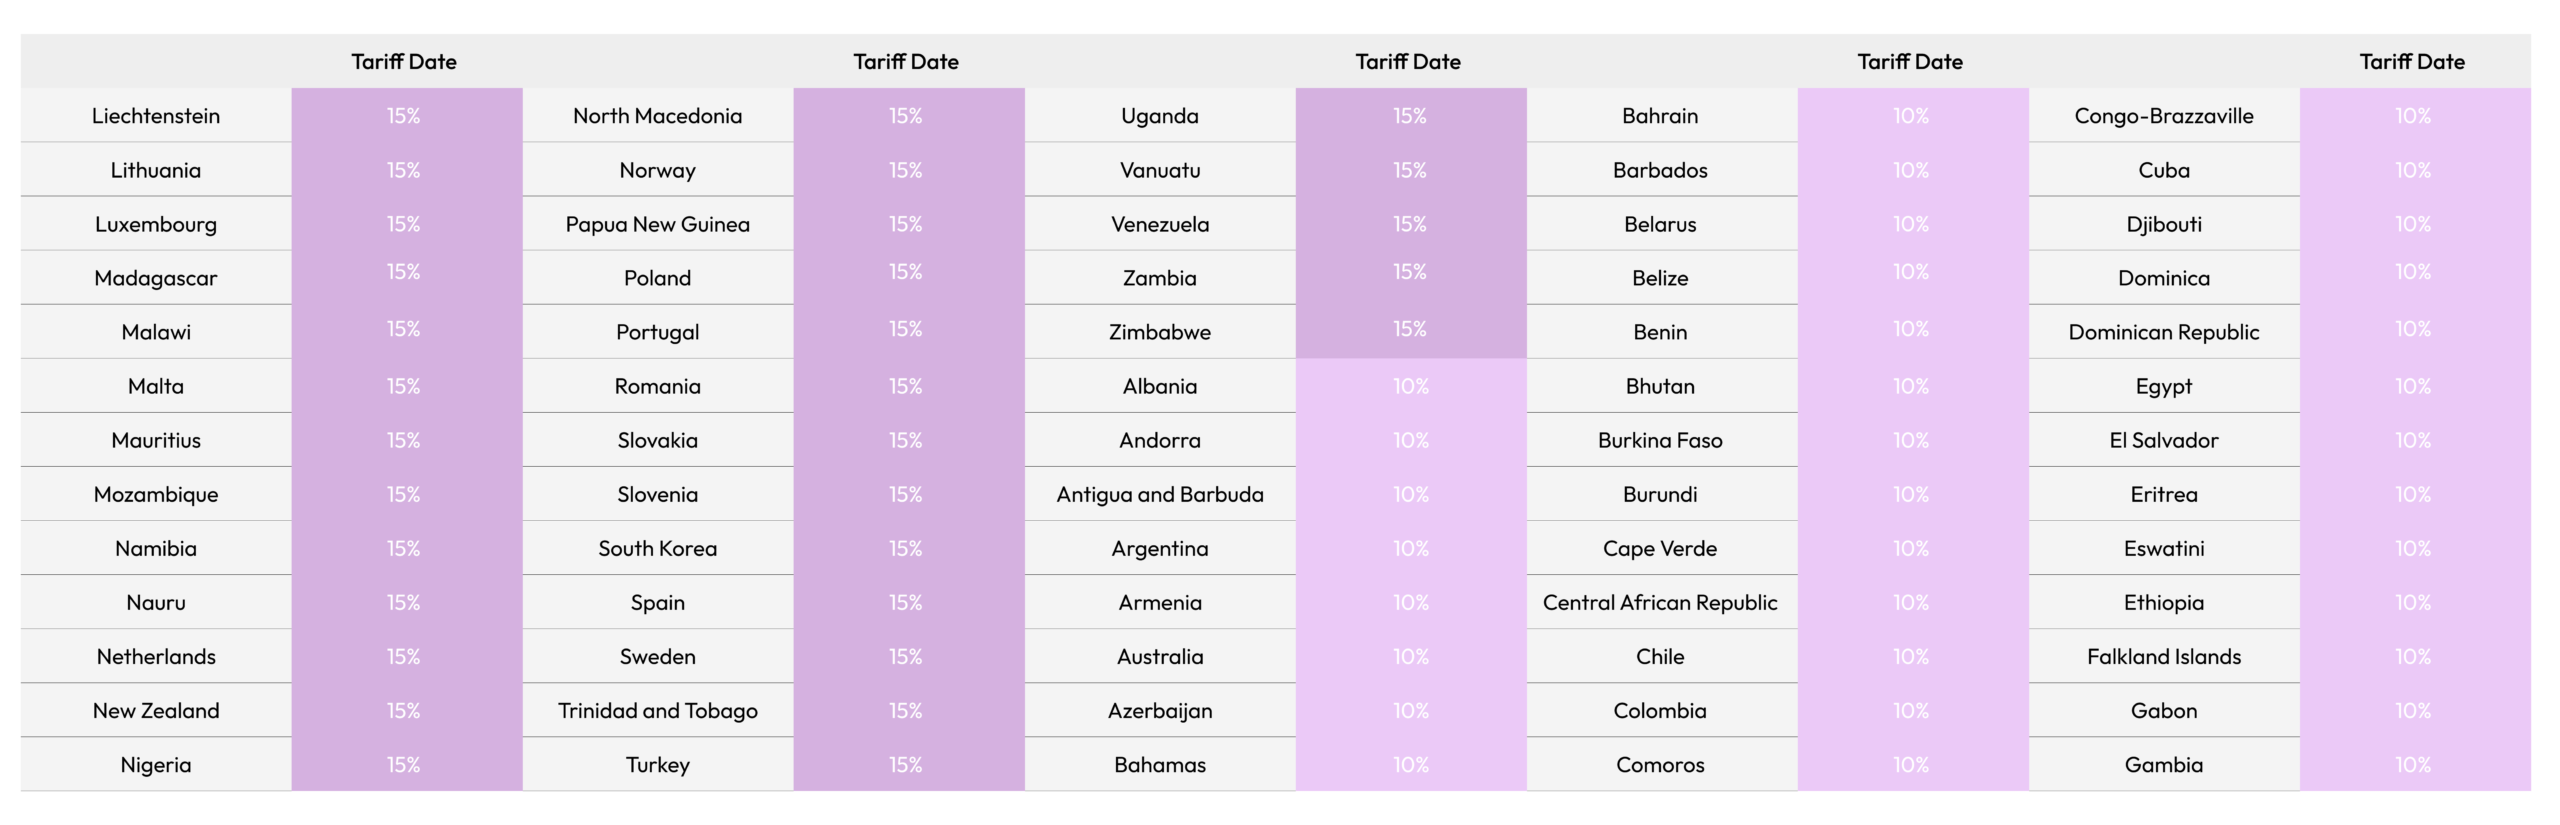Click Albania's 10% tariff cell
Viewport: 2560px width, 825px height.
pyautogui.click(x=1410, y=386)
